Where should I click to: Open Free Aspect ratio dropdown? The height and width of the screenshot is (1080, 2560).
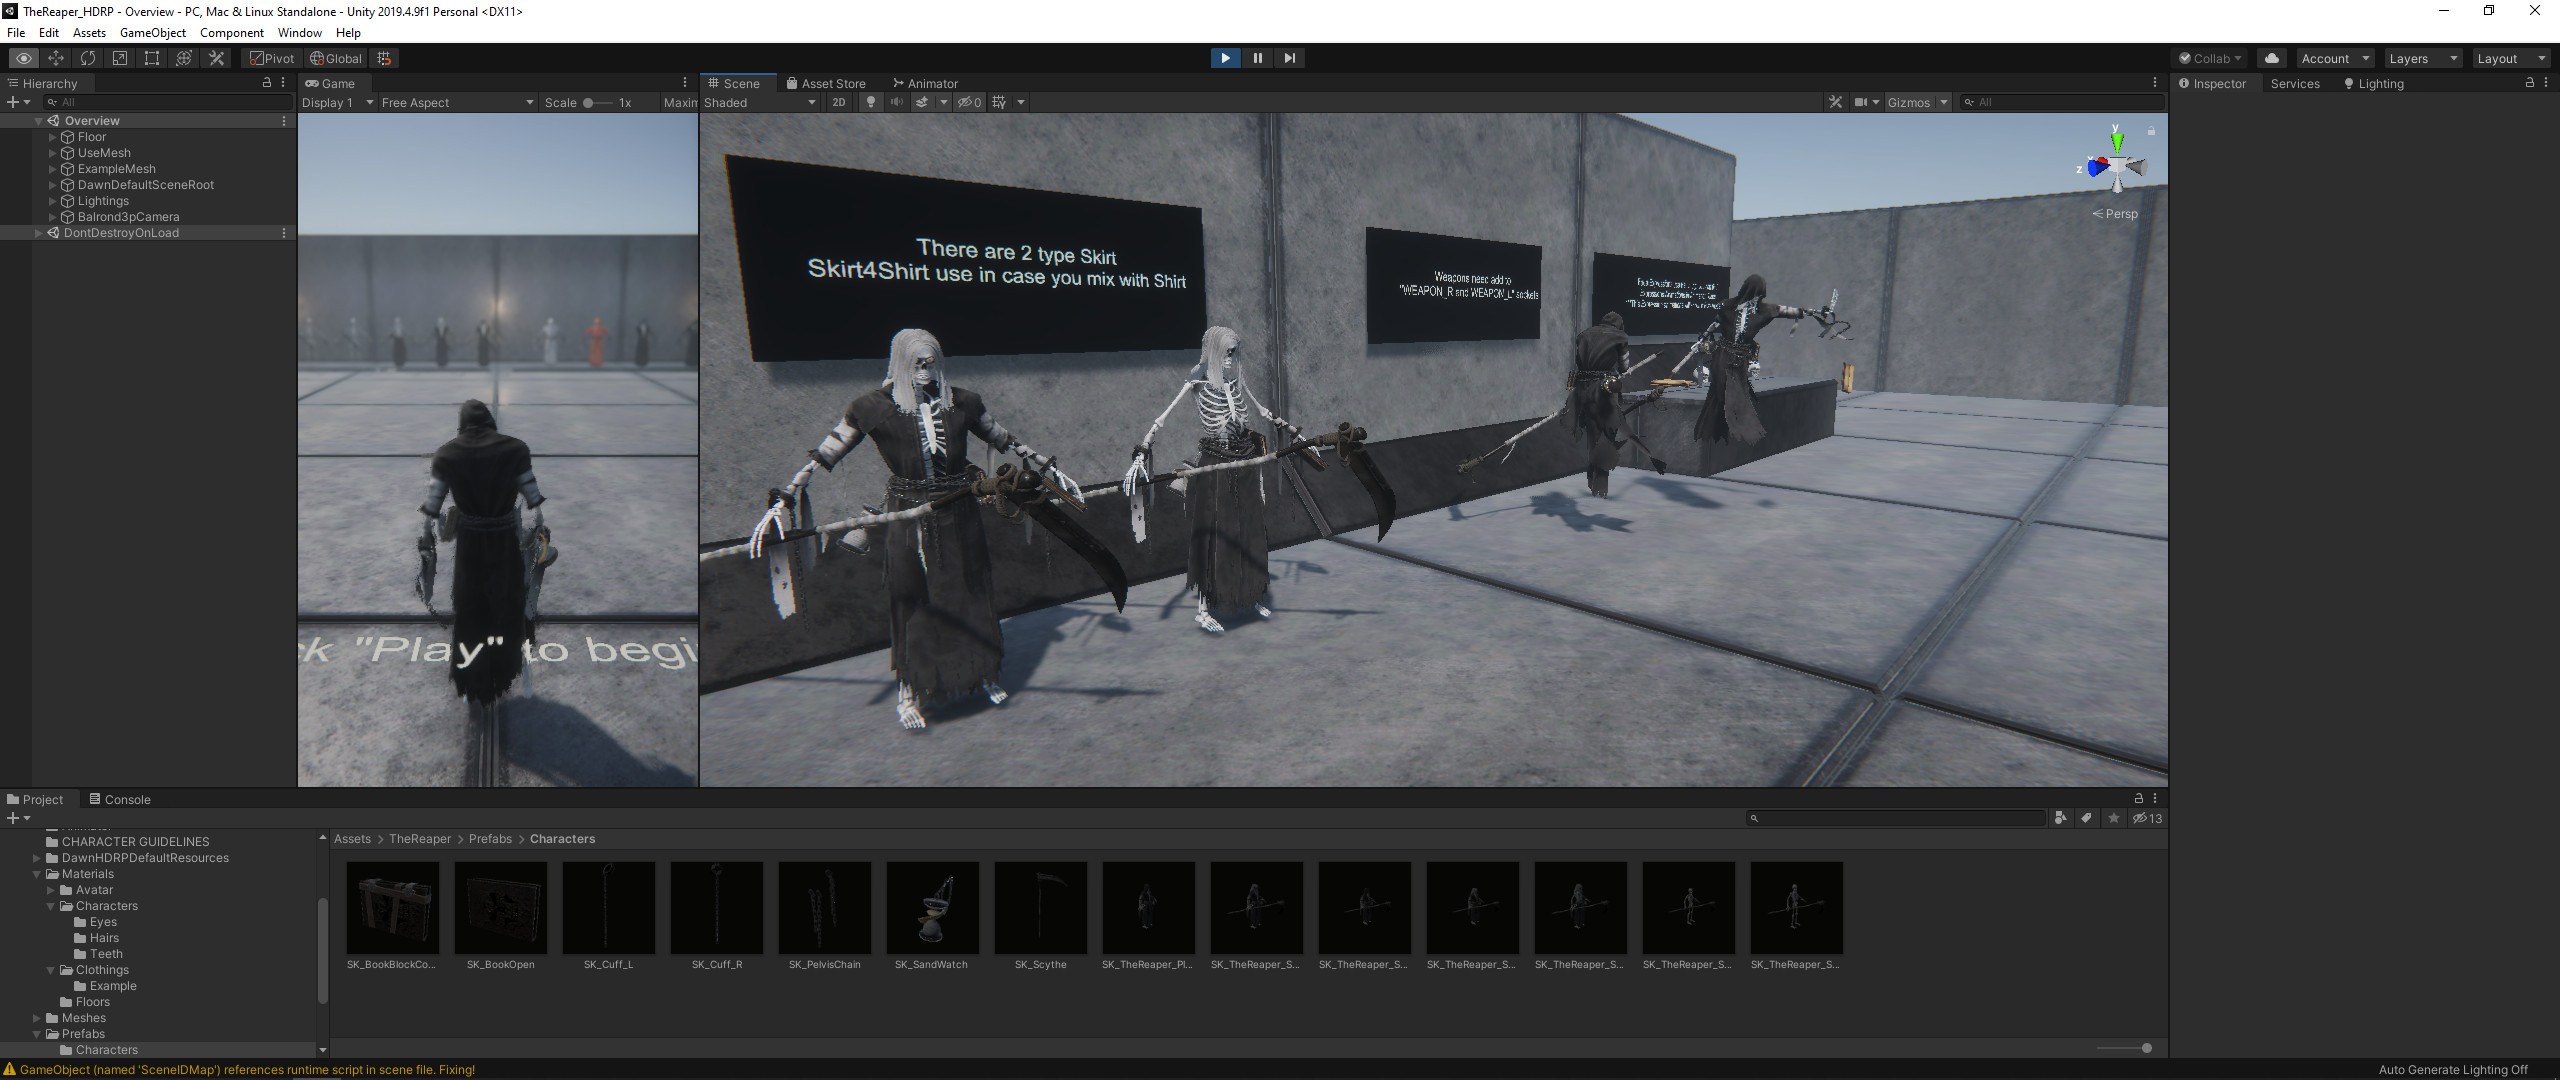[457, 102]
